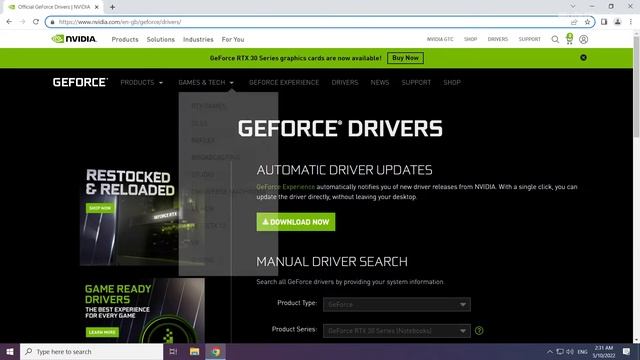
Task: Click SHOP NOW on Restocked banner
Action: coord(100,208)
